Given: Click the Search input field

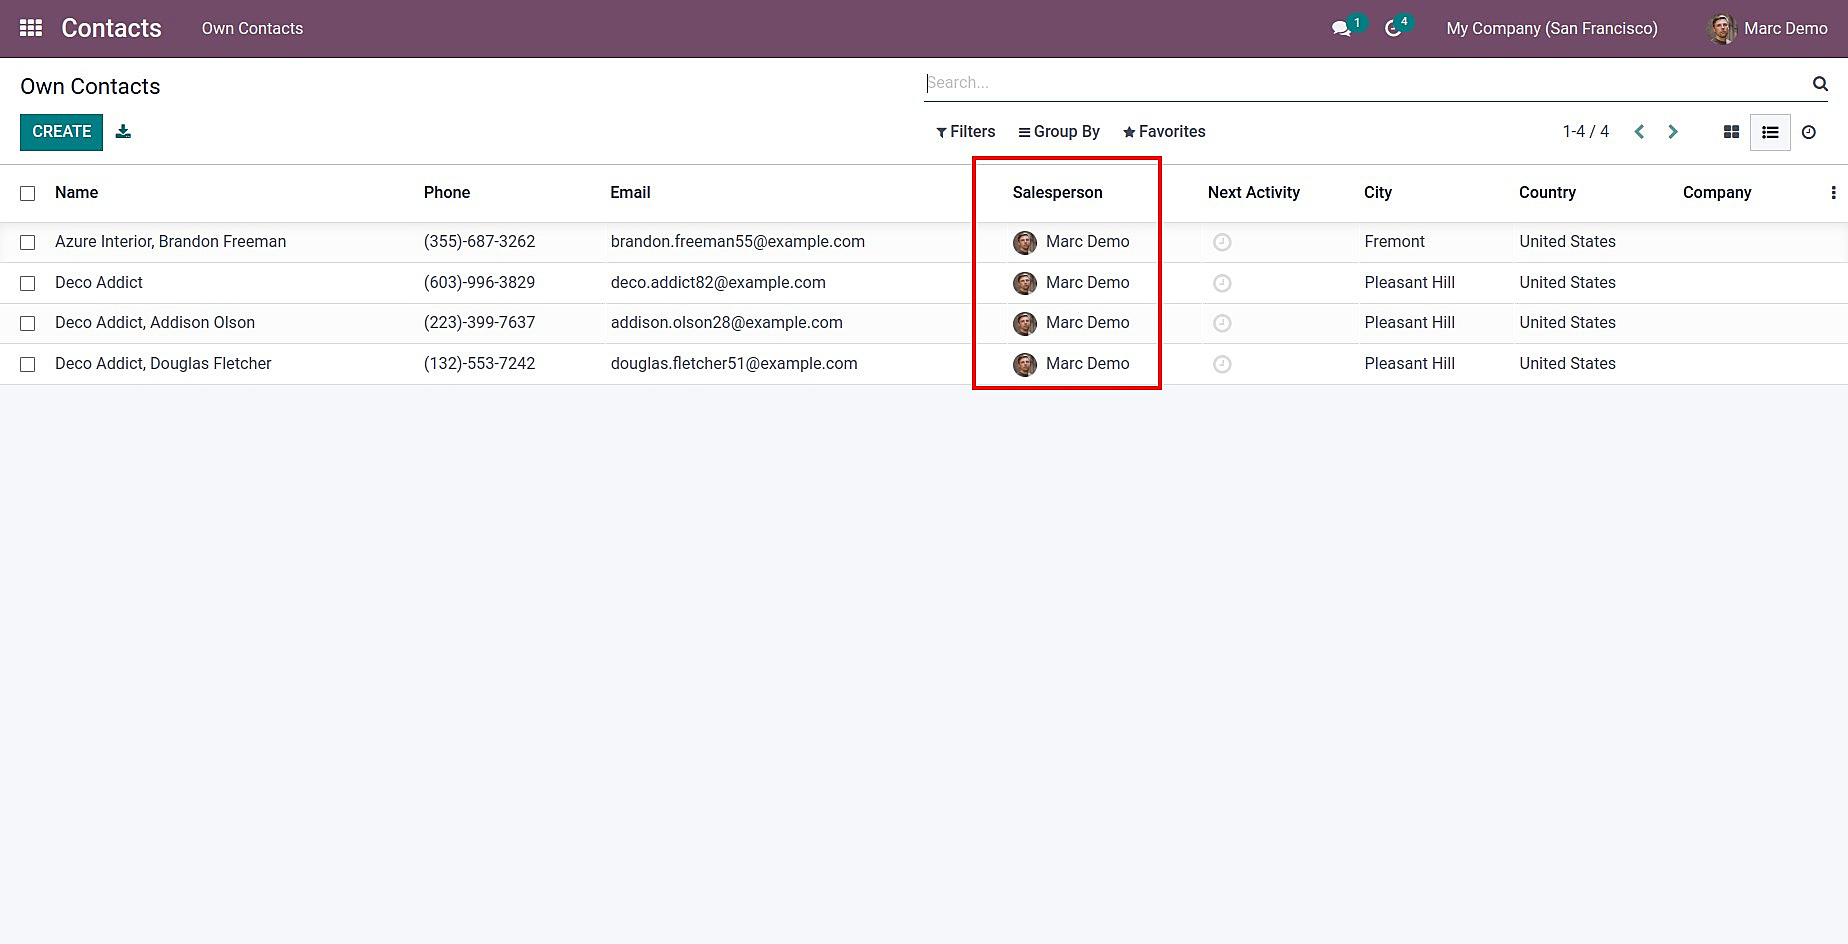Looking at the screenshot, I should 1366,83.
